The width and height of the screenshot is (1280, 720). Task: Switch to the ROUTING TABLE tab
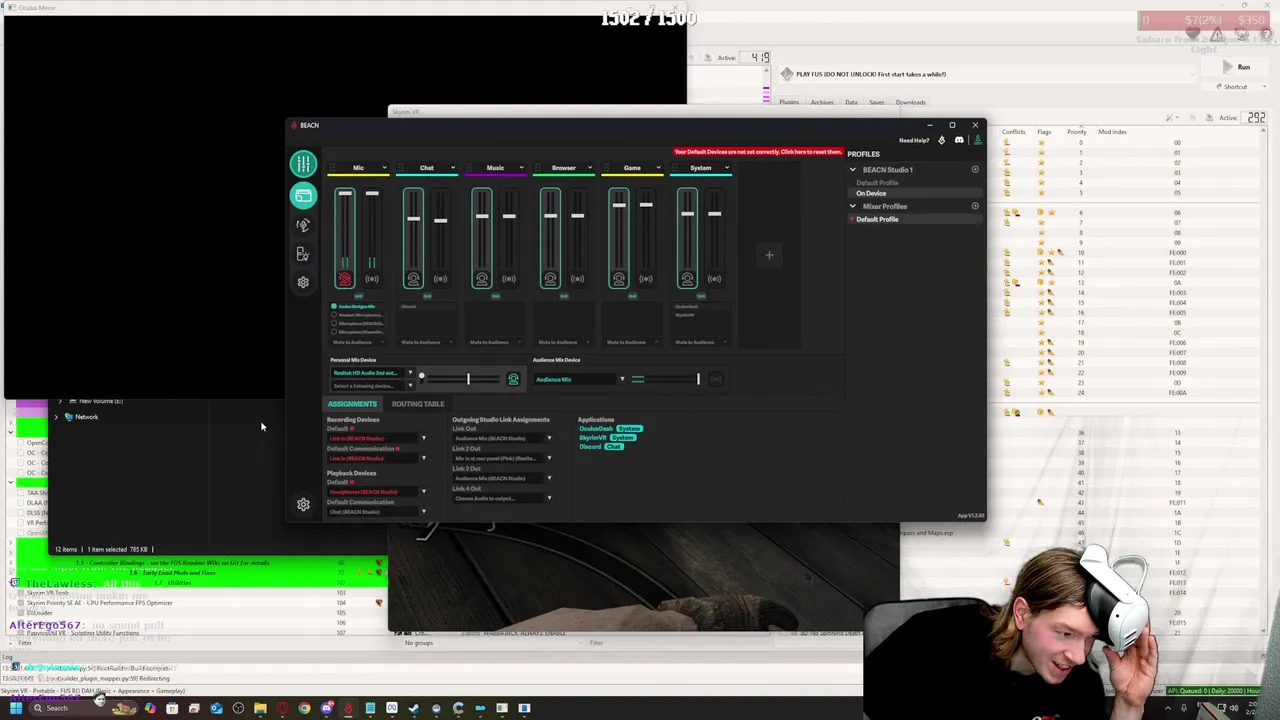(x=418, y=404)
